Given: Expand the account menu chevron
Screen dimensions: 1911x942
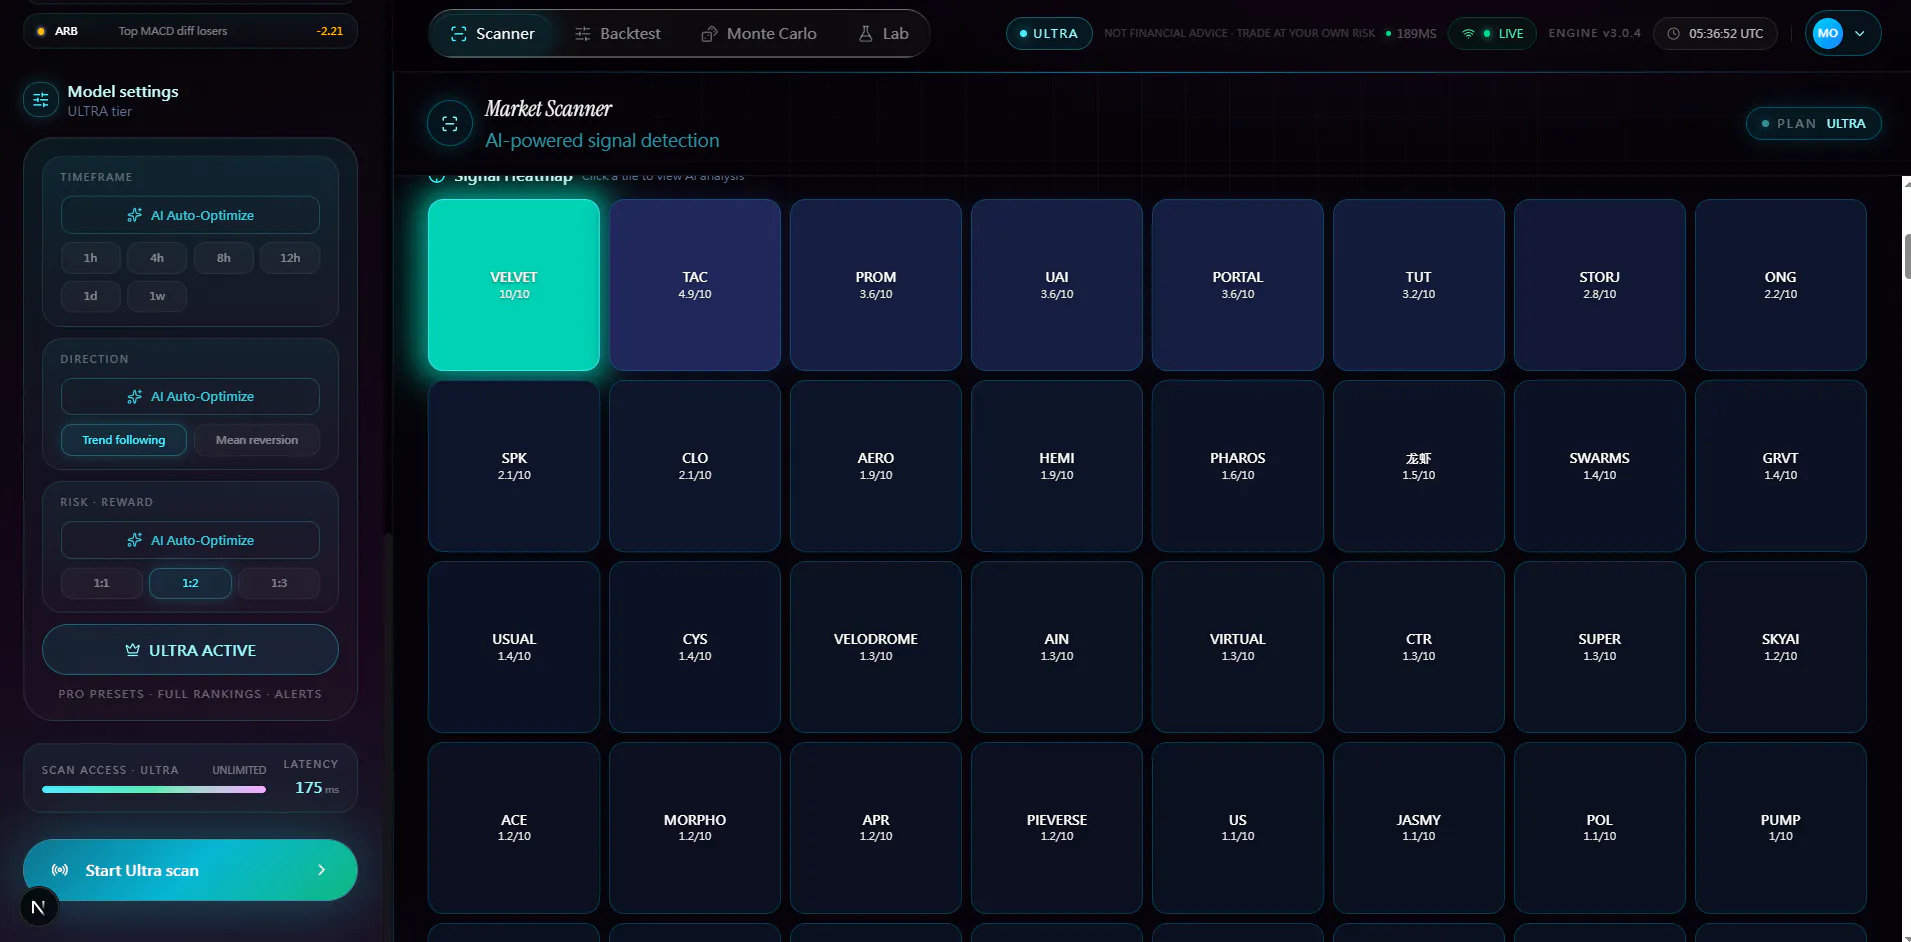Looking at the screenshot, I should [1860, 33].
